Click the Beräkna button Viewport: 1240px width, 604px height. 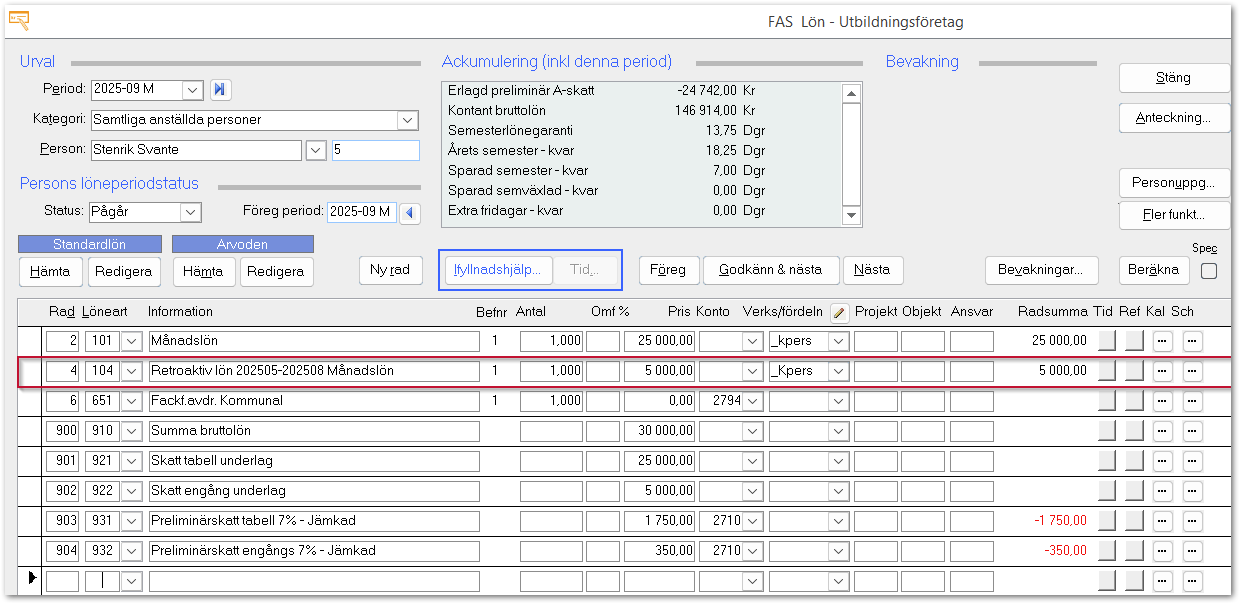(1156, 270)
